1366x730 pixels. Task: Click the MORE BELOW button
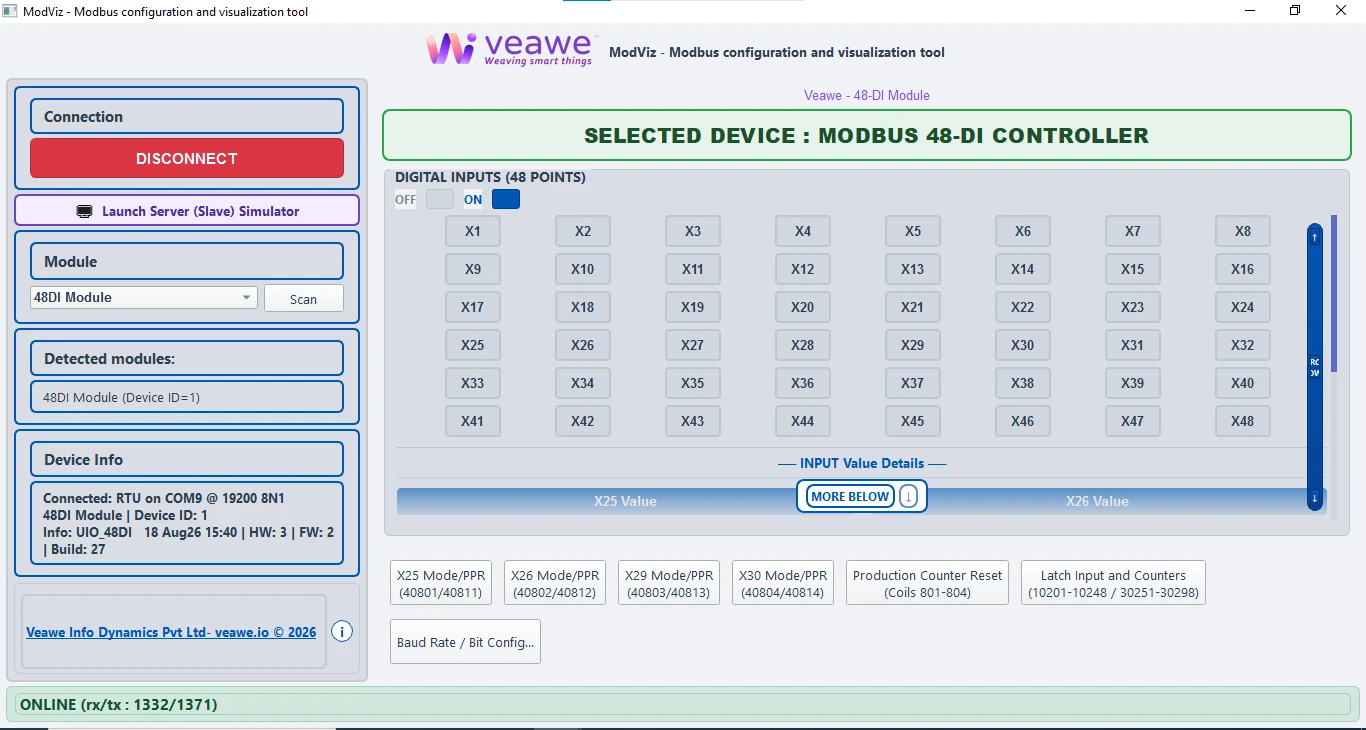click(850, 496)
